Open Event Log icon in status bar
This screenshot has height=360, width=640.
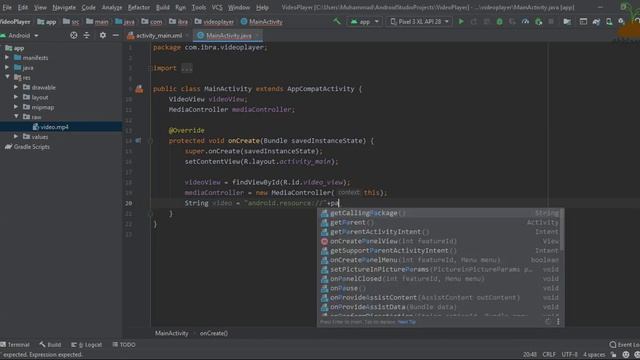pyautogui.click(x=612, y=344)
